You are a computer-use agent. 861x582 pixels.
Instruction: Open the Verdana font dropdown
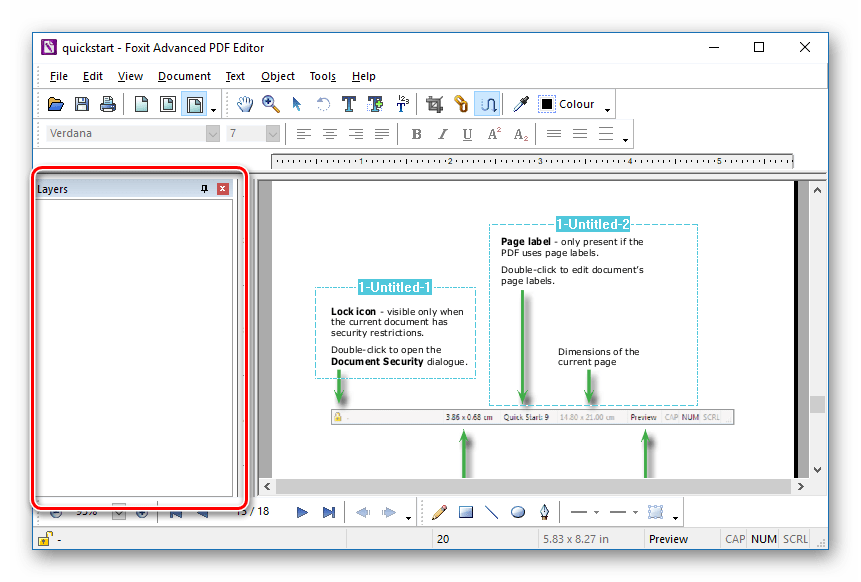(x=213, y=133)
